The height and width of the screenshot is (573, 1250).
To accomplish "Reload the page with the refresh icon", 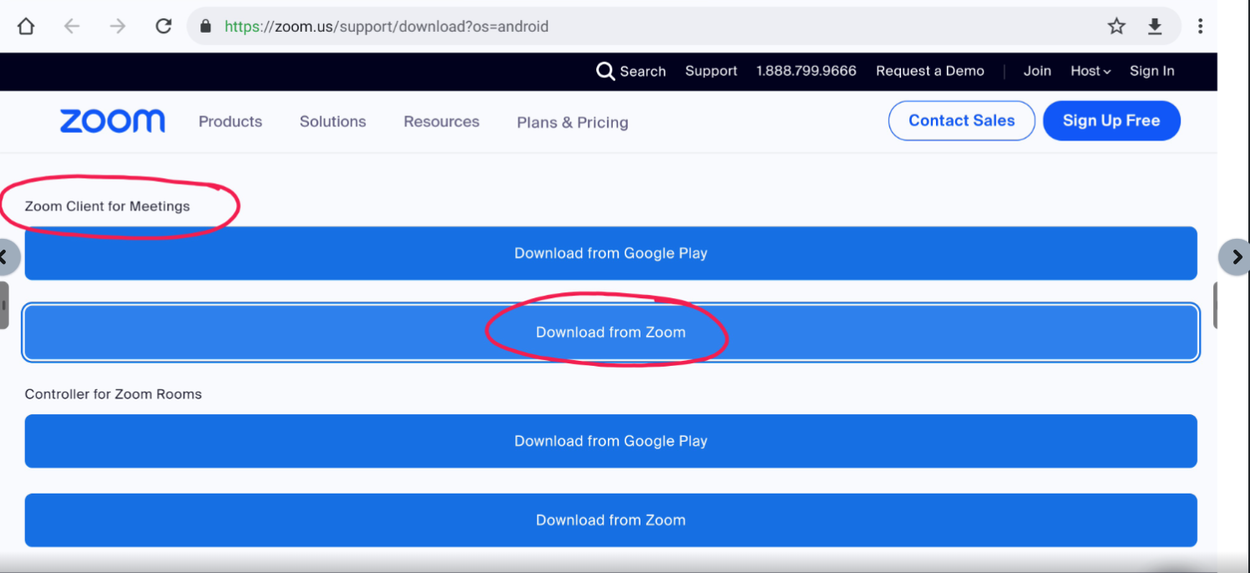I will click(163, 27).
